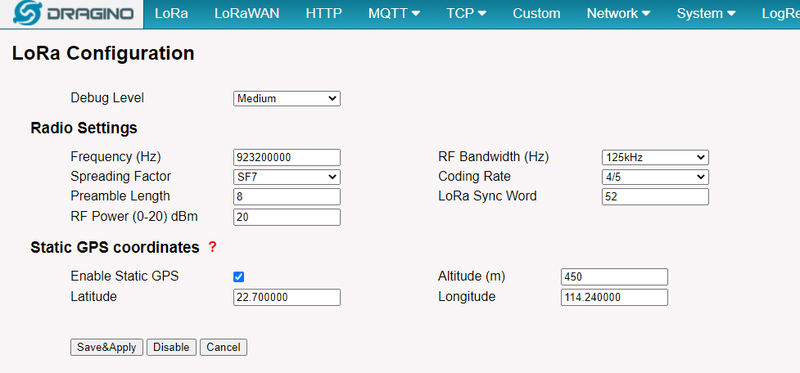The image size is (800, 373).
Task: Click the Enable Static GPS label
Action: point(125,276)
